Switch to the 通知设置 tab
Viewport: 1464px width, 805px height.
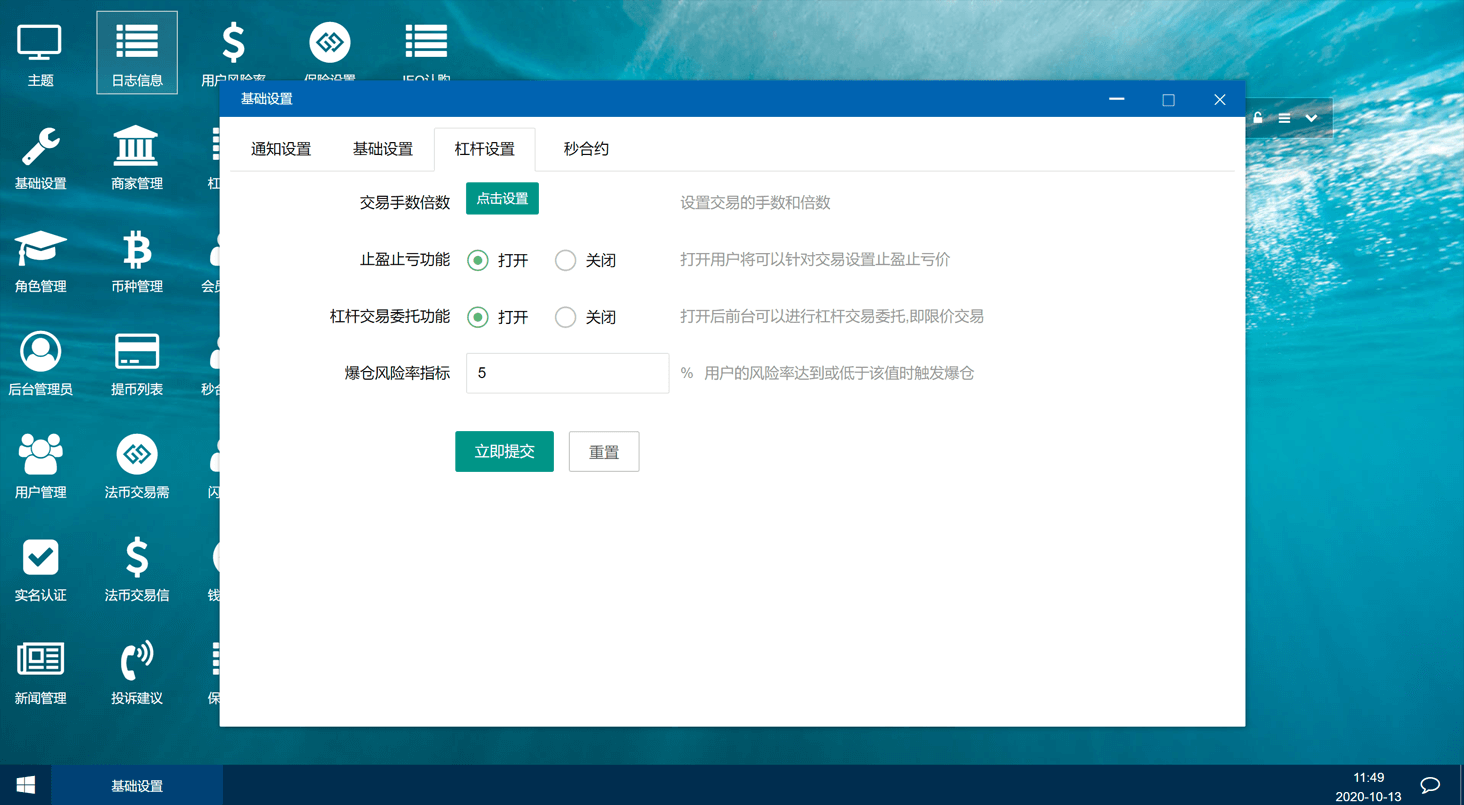281,149
